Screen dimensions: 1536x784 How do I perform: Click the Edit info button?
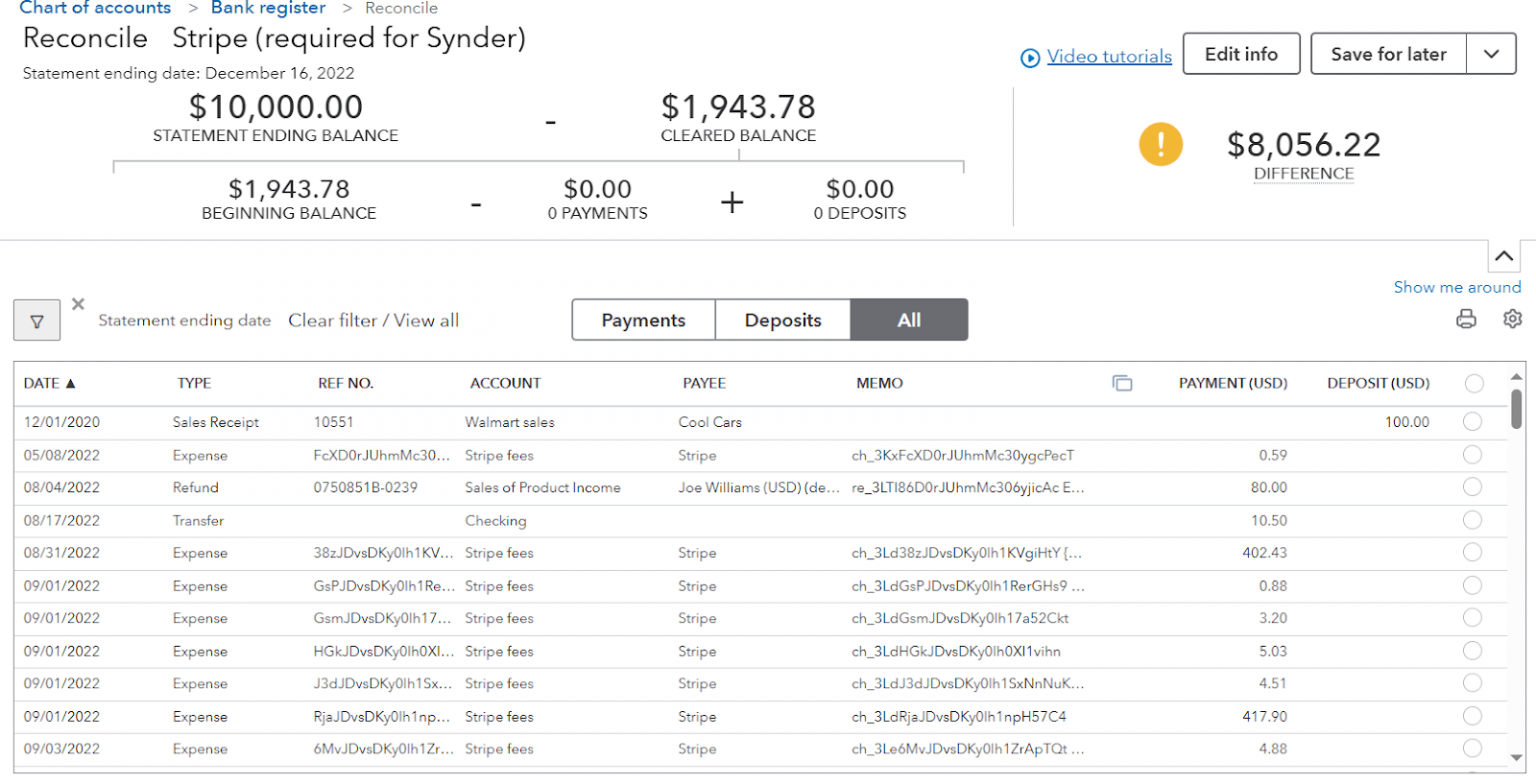pyautogui.click(x=1241, y=54)
